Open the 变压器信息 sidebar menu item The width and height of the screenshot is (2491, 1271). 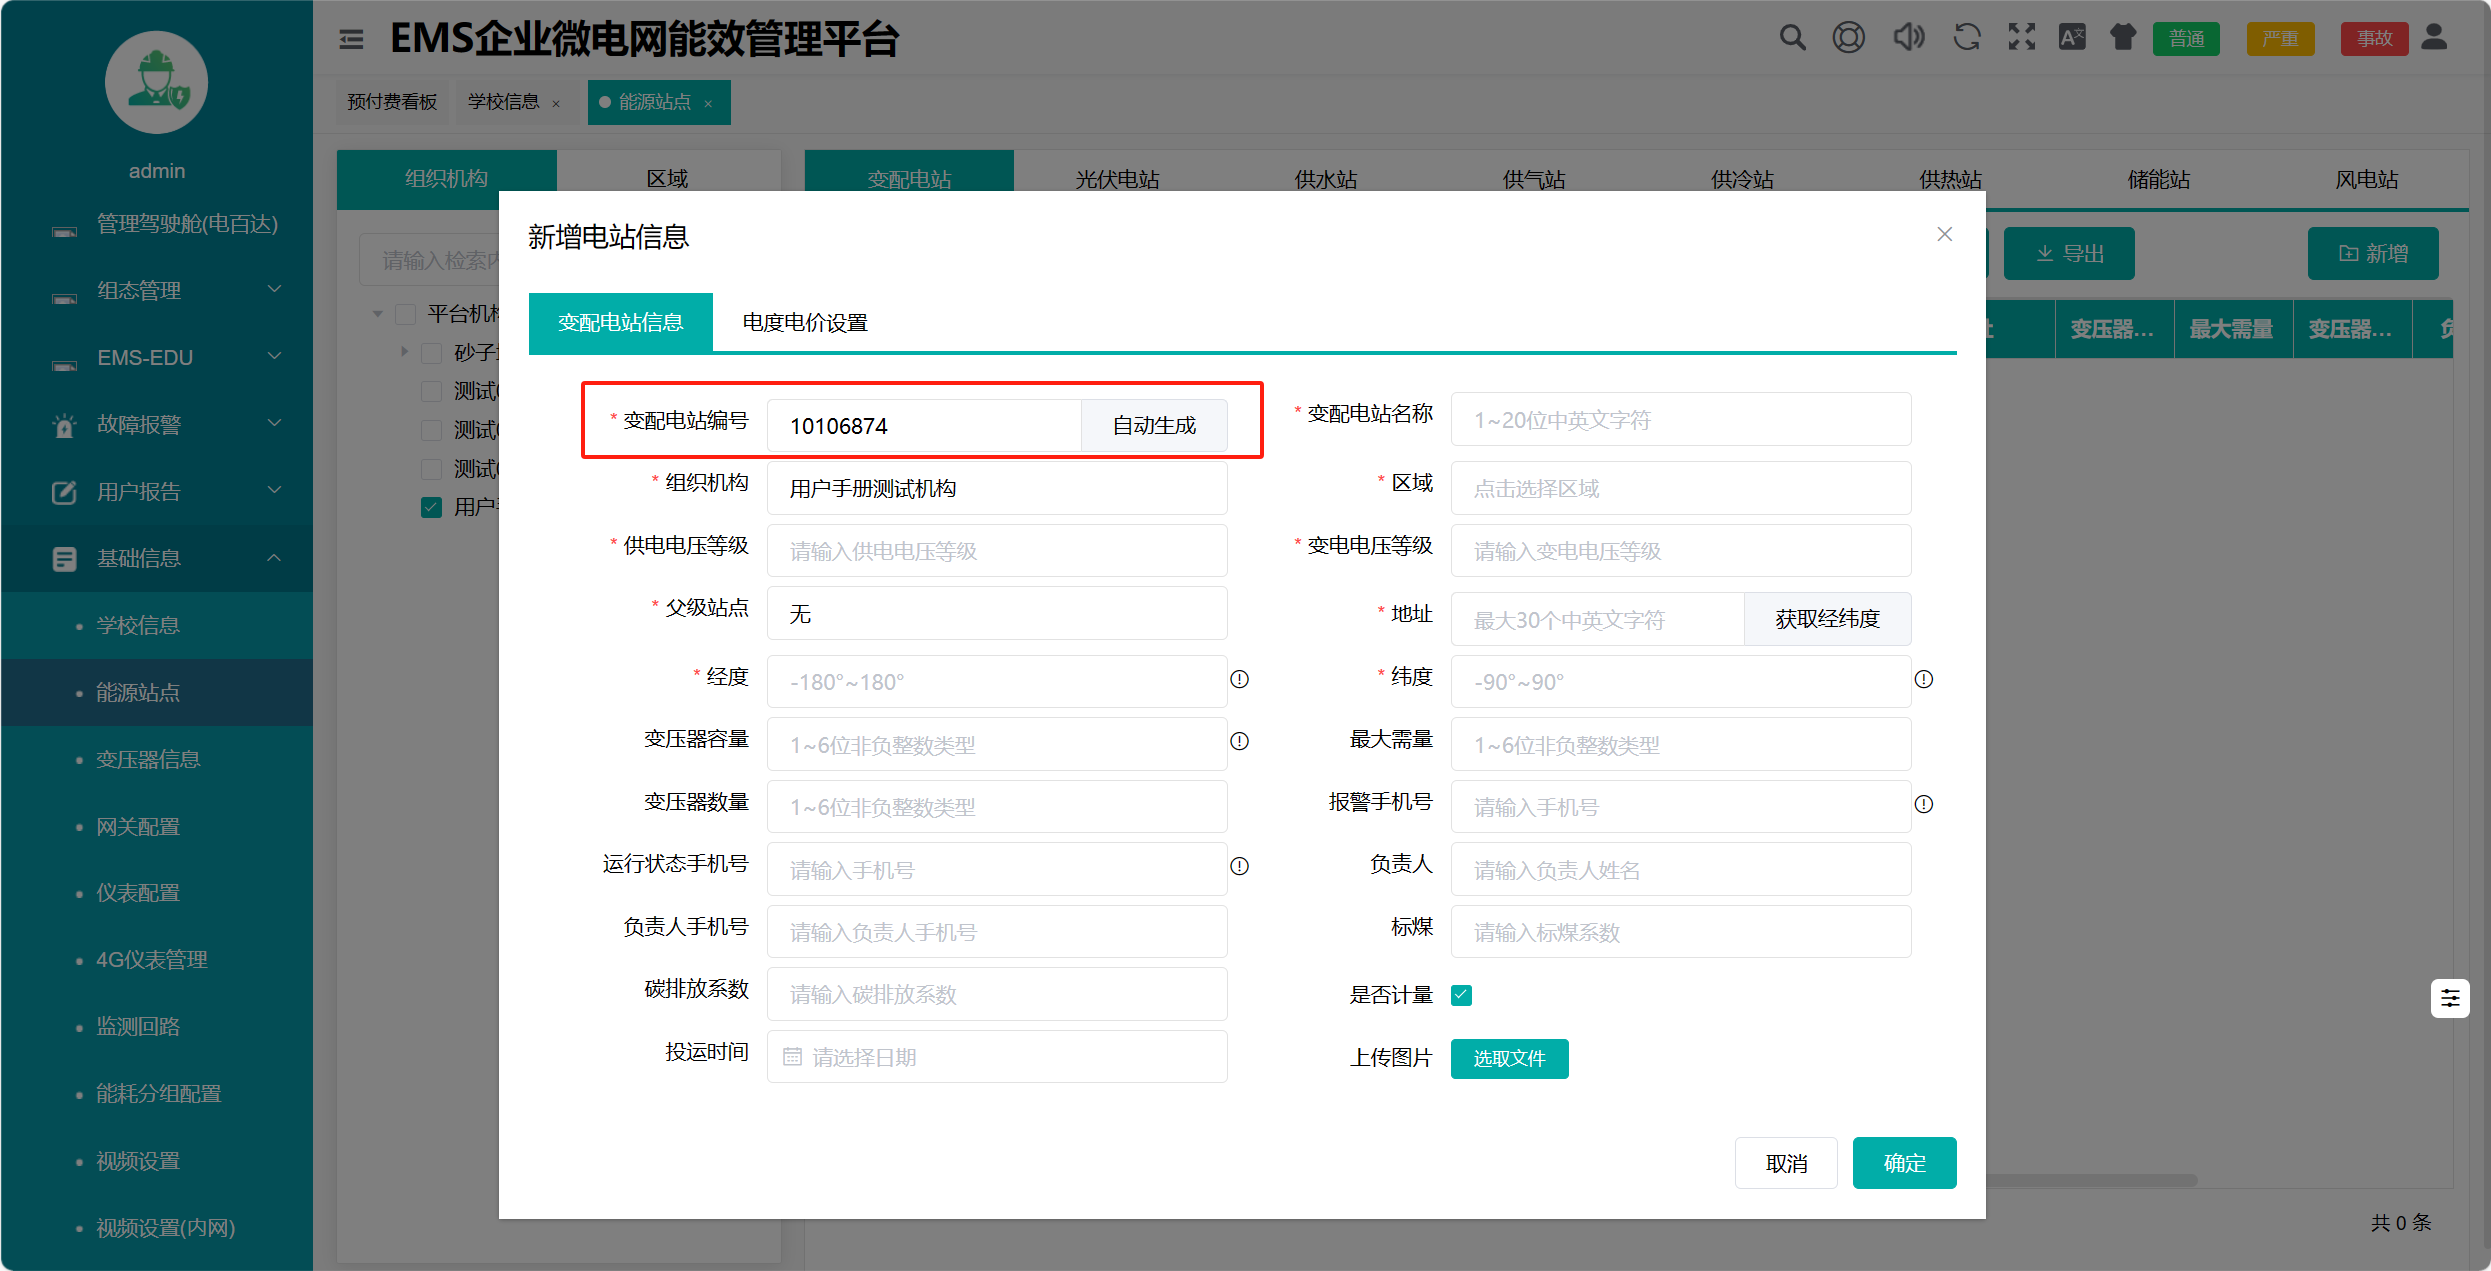(148, 759)
